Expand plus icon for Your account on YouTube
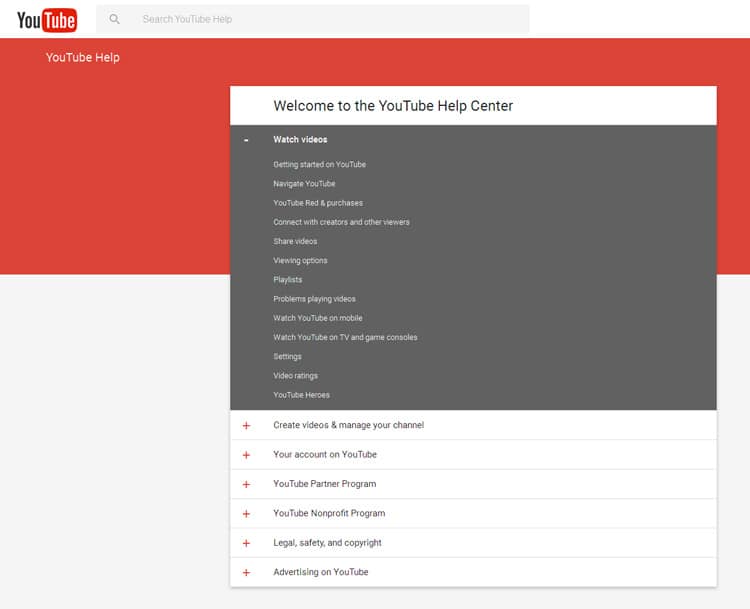Viewport: 750px width, 609px height. click(x=246, y=455)
